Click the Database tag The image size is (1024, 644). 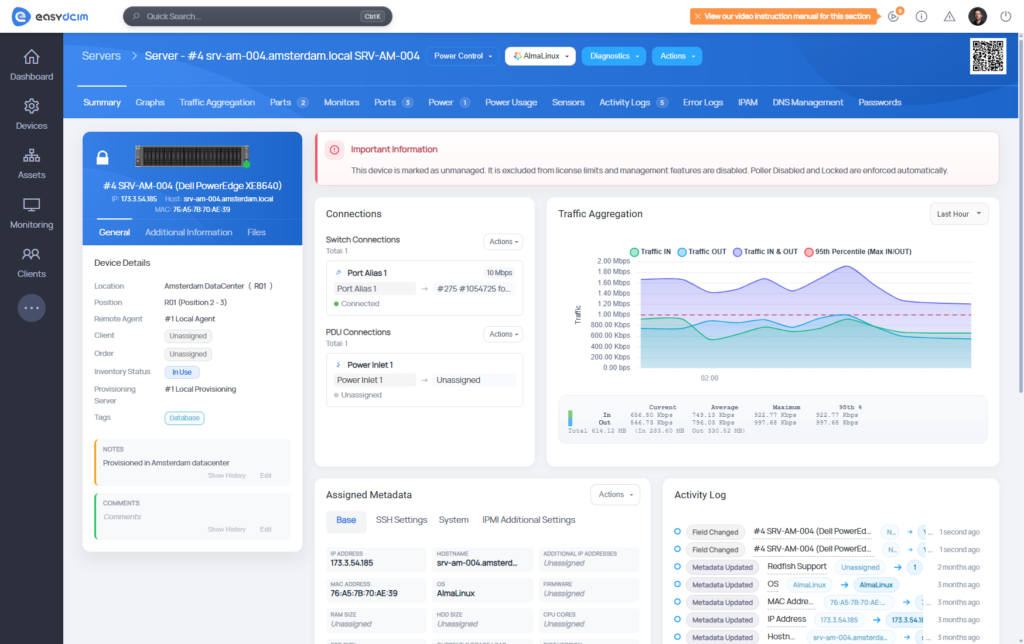[184, 418]
